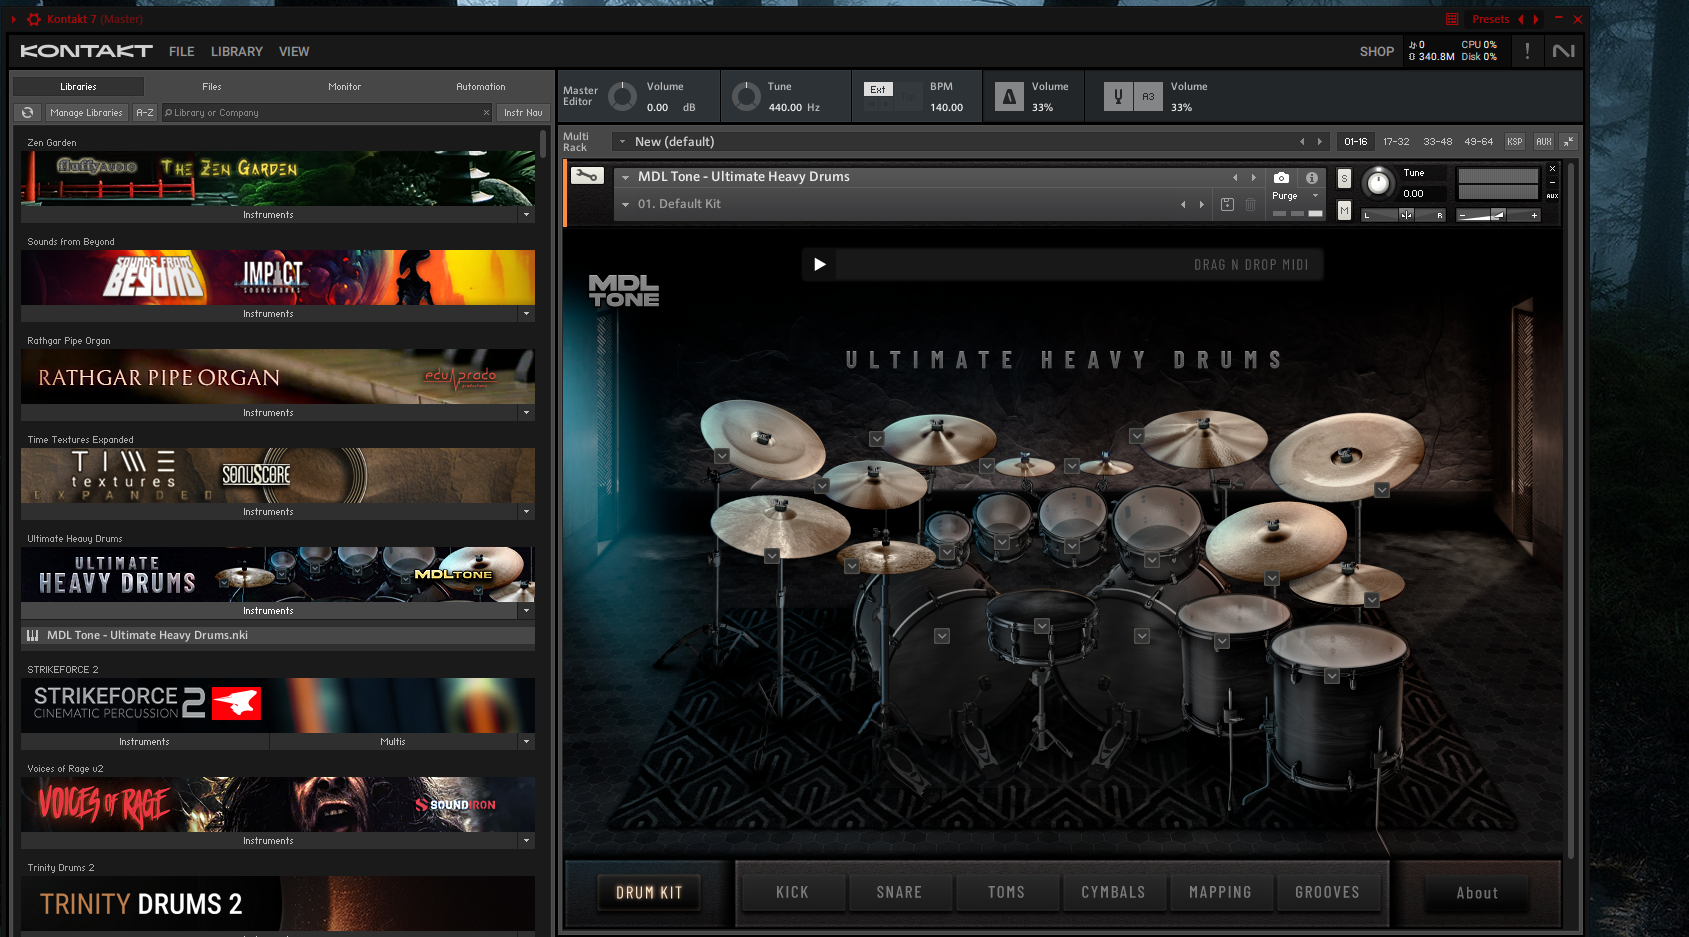Remove the instrument with header X icon
This screenshot has width=1689, height=937.
tap(1552, 168)
